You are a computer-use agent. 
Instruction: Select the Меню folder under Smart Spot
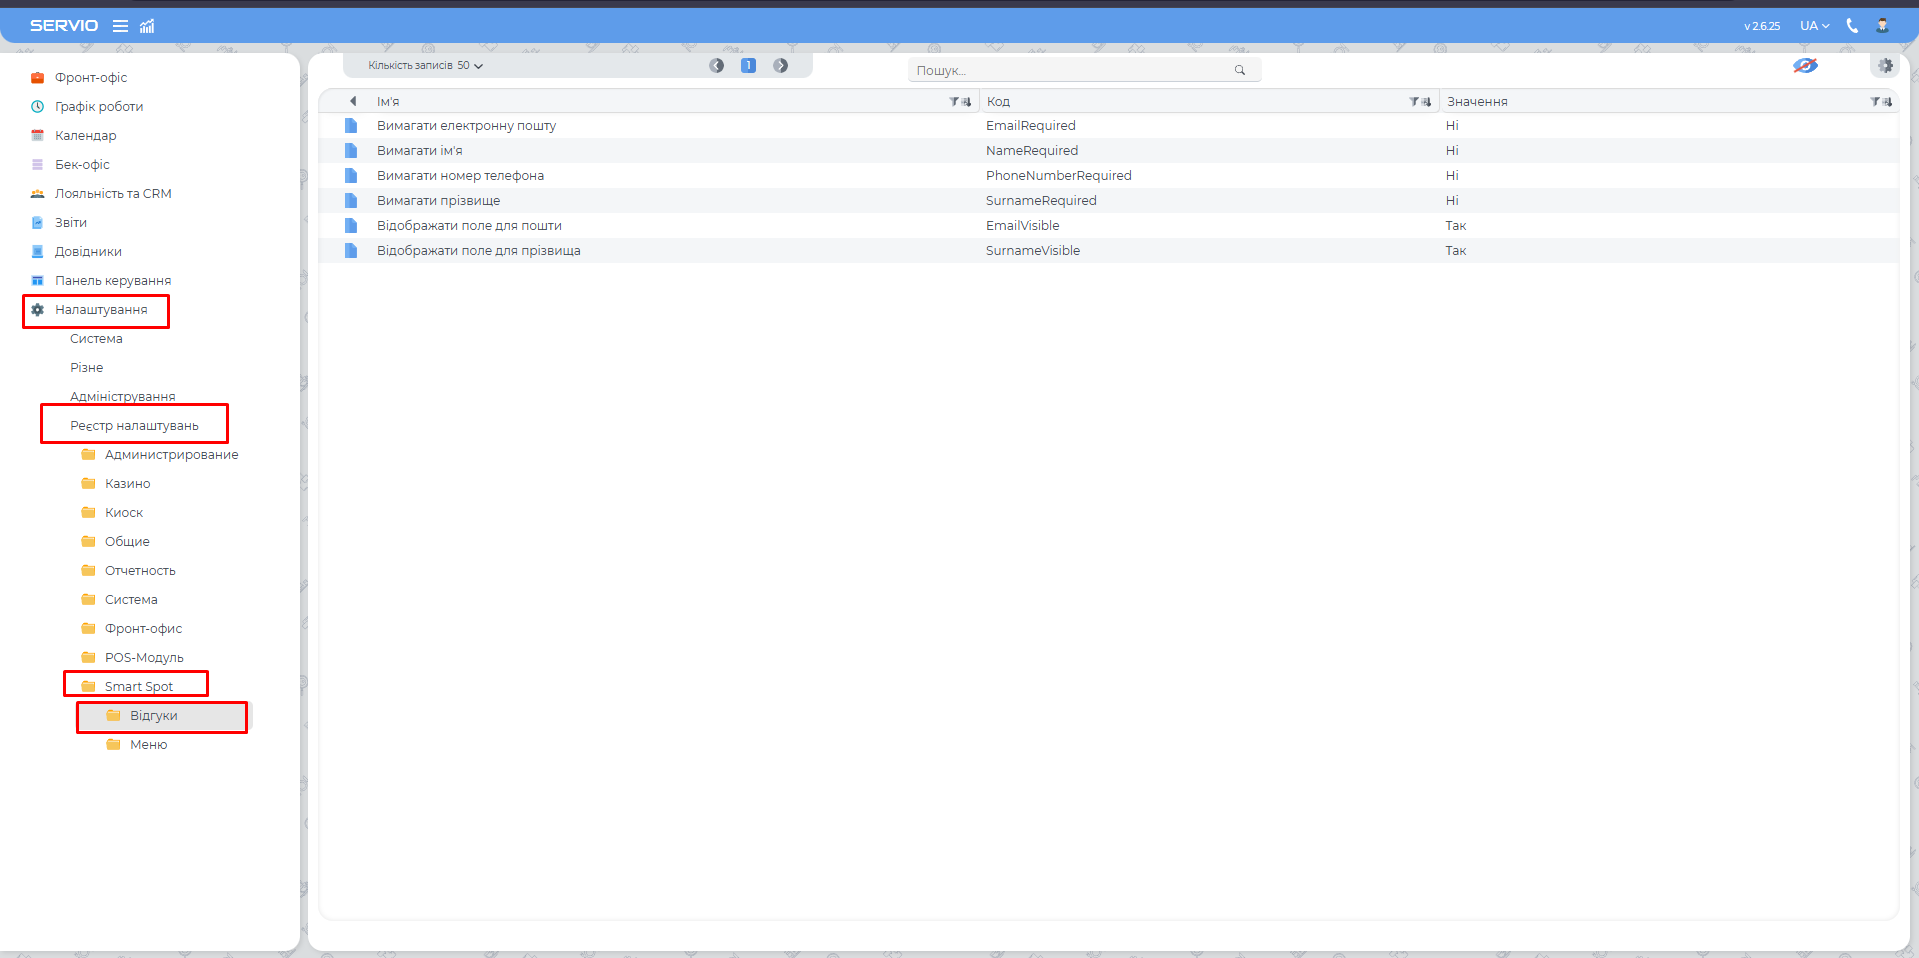pyautogui.click(x=148, y=744)
